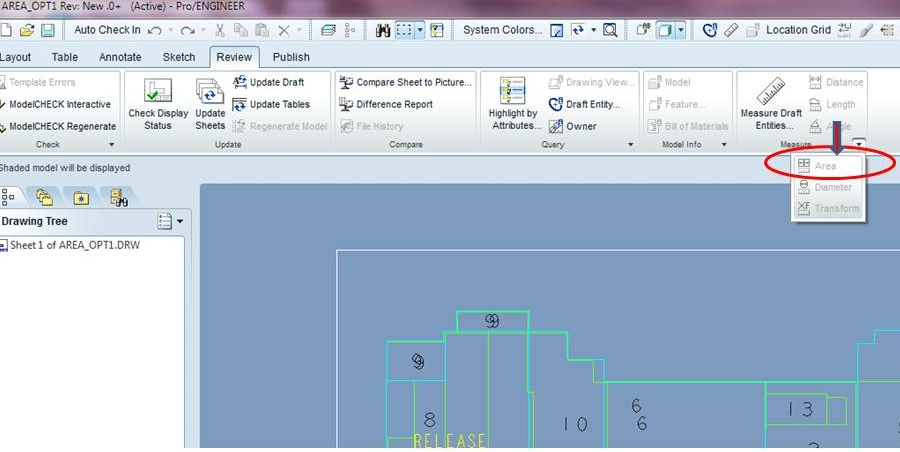Click the selection list icon beside the selection dropdown
This screenshot has width=900, height=452.
pyautogui.click(x=437, y=30)
